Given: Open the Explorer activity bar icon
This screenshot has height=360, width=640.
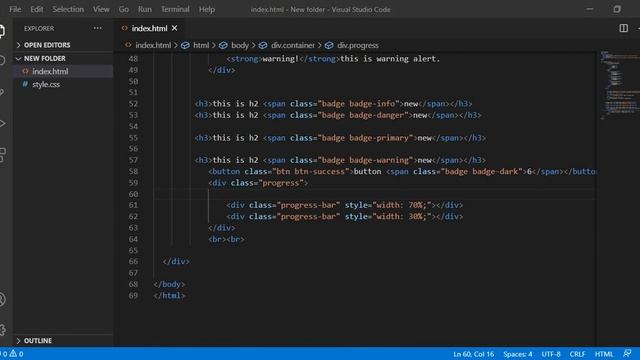Looking at the screenshot, I should [2, 31].
